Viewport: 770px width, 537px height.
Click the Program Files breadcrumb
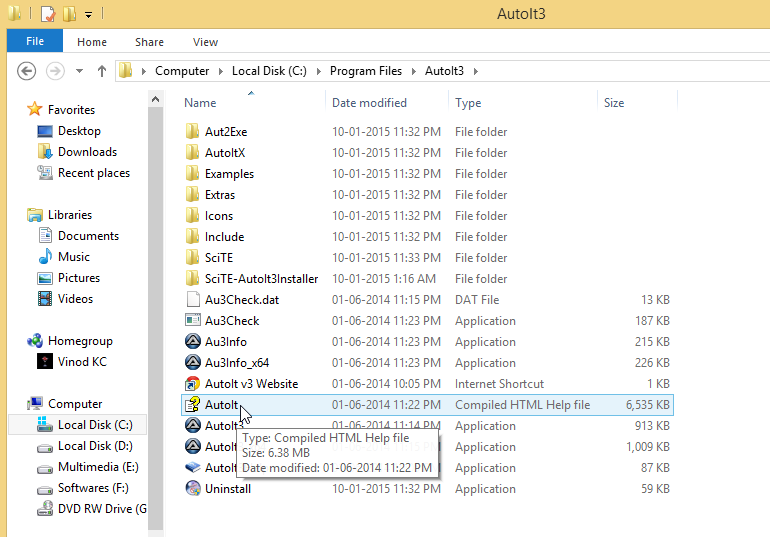[366, 71]
